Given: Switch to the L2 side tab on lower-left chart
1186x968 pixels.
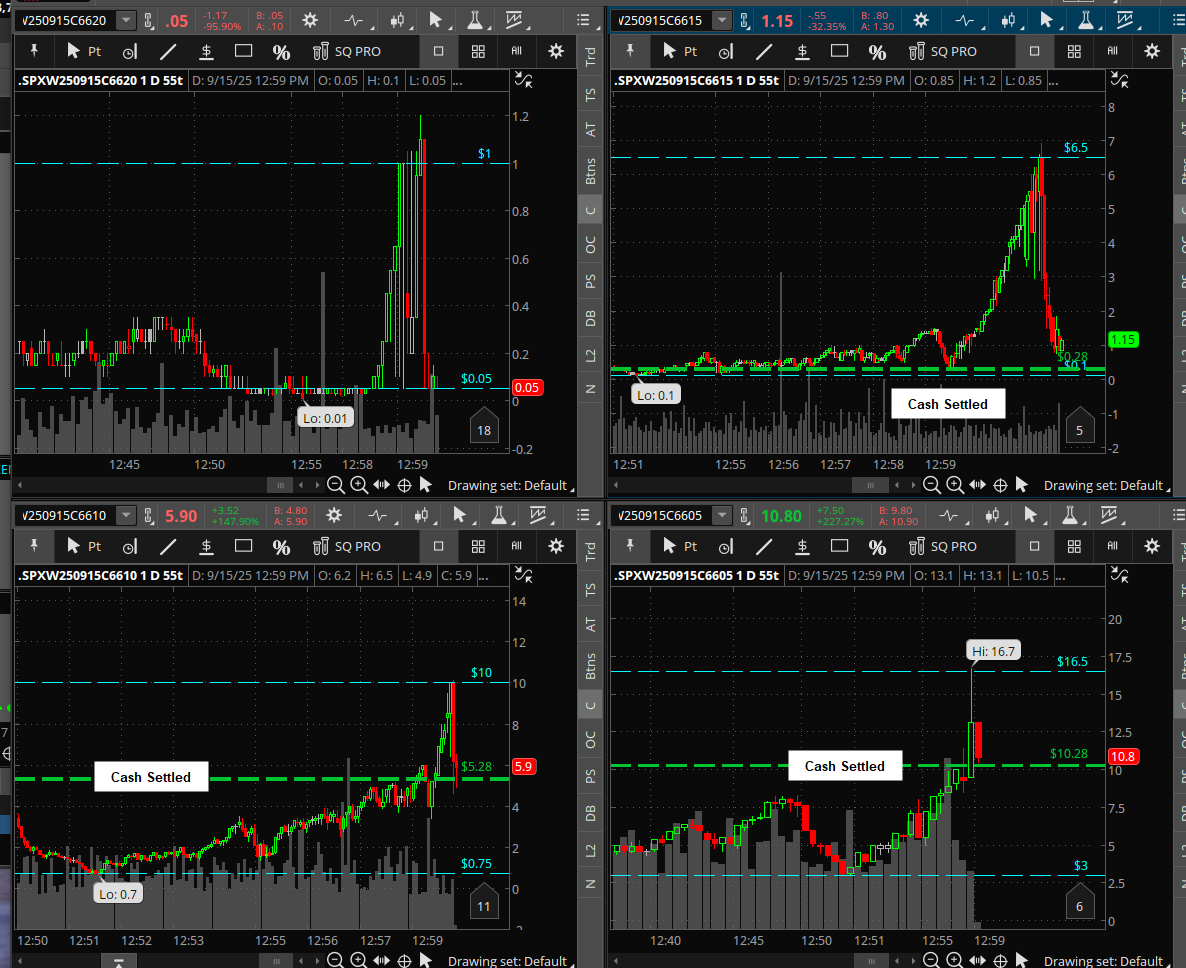Looking at the screenshot, I should (590, 849).
